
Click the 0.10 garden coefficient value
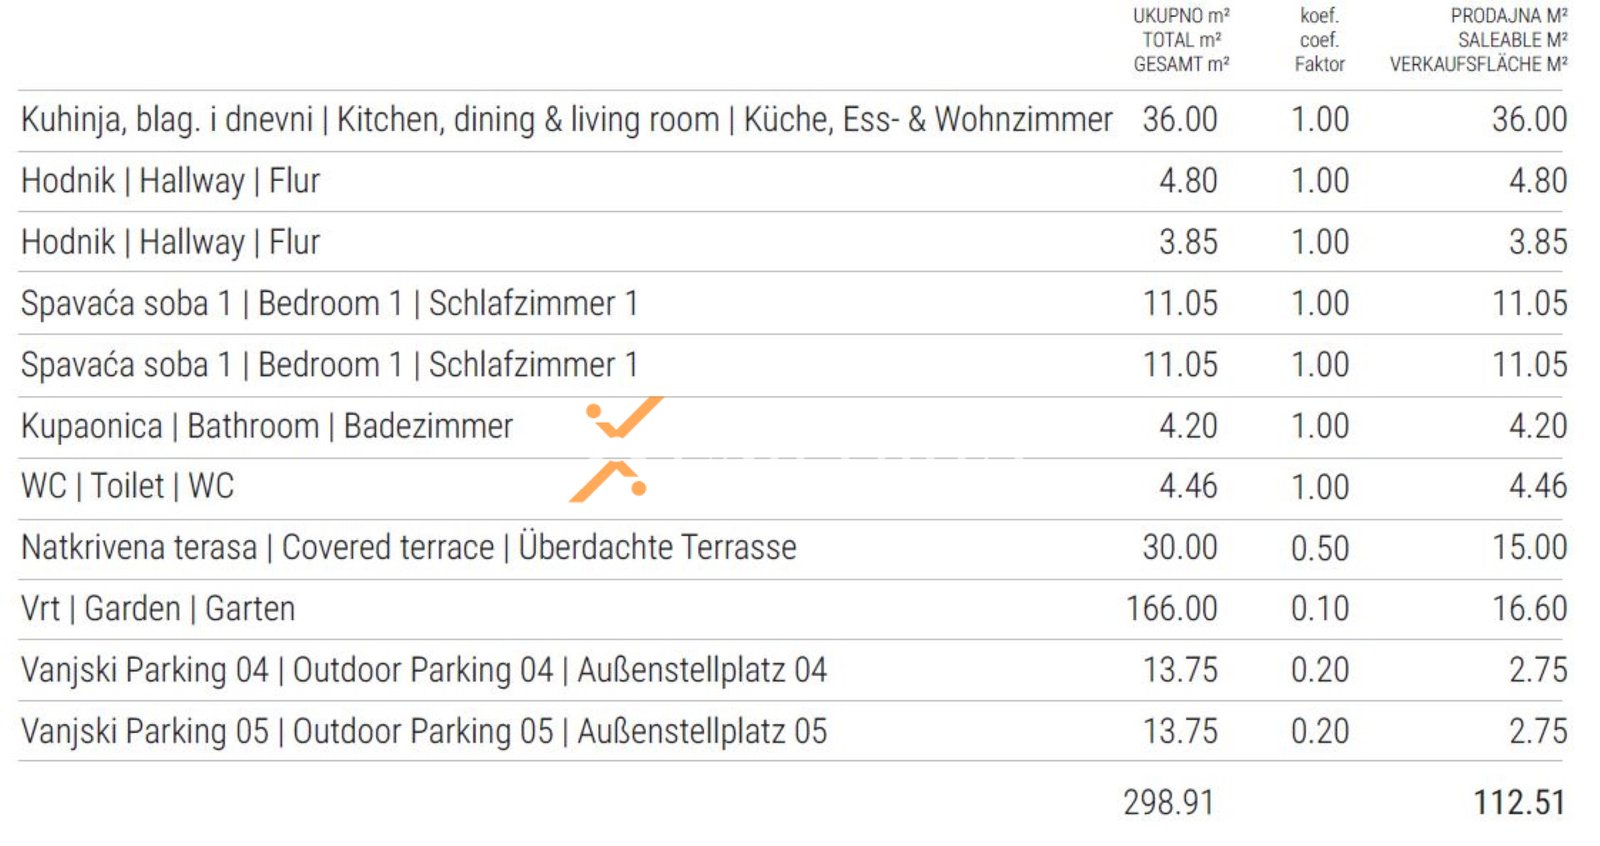1319,609
